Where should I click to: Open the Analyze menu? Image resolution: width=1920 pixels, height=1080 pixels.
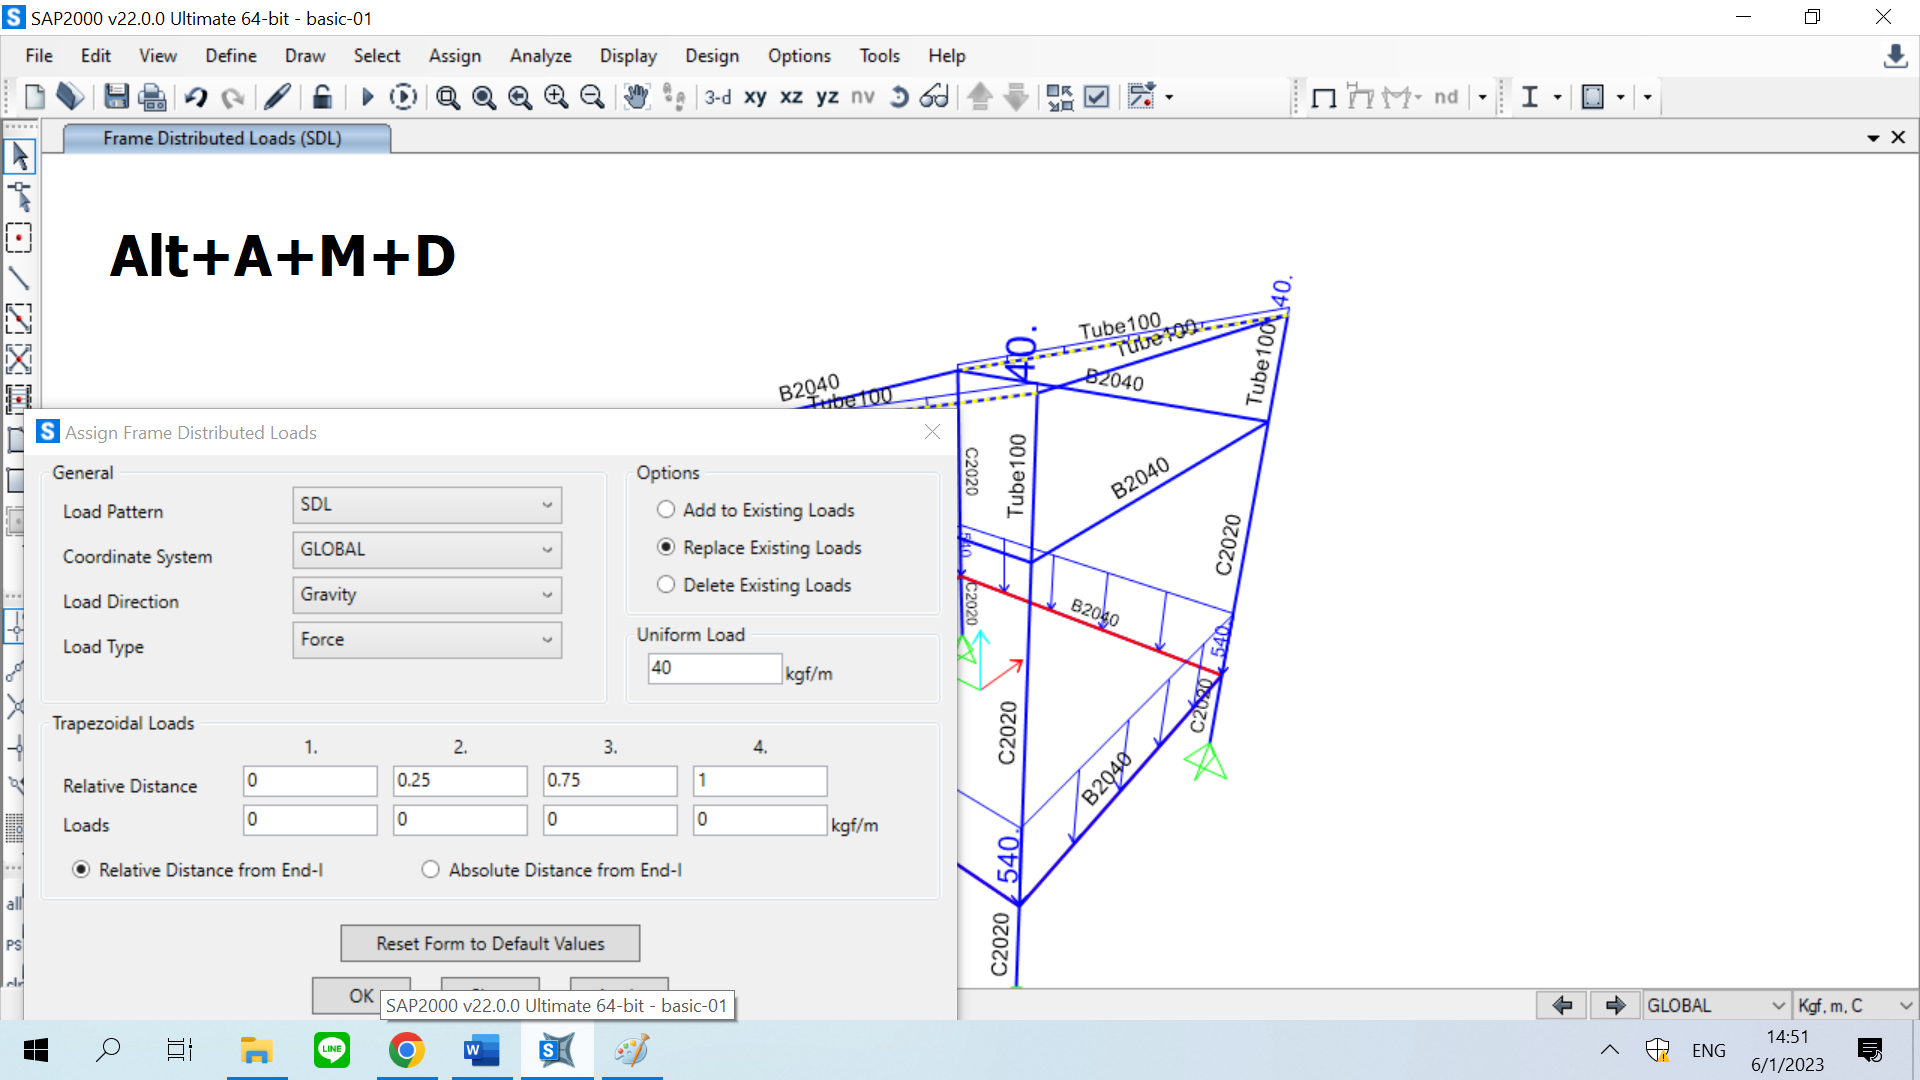[540, 56]
